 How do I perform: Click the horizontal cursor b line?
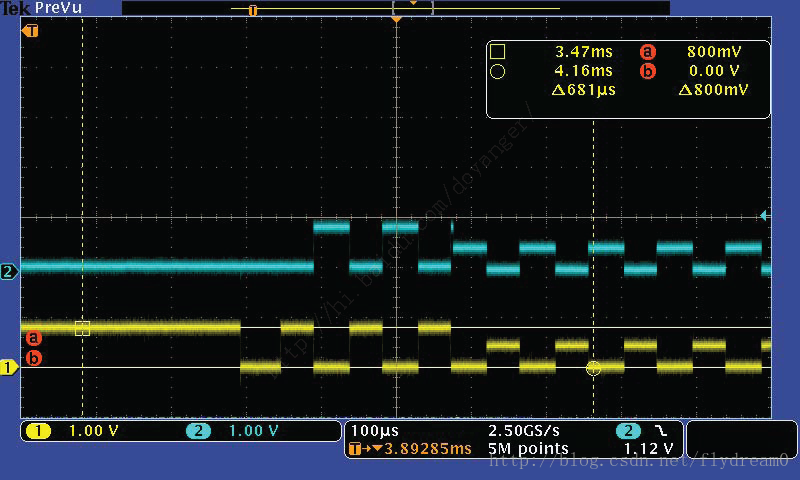pyautogui.click(x=396, y=367)
